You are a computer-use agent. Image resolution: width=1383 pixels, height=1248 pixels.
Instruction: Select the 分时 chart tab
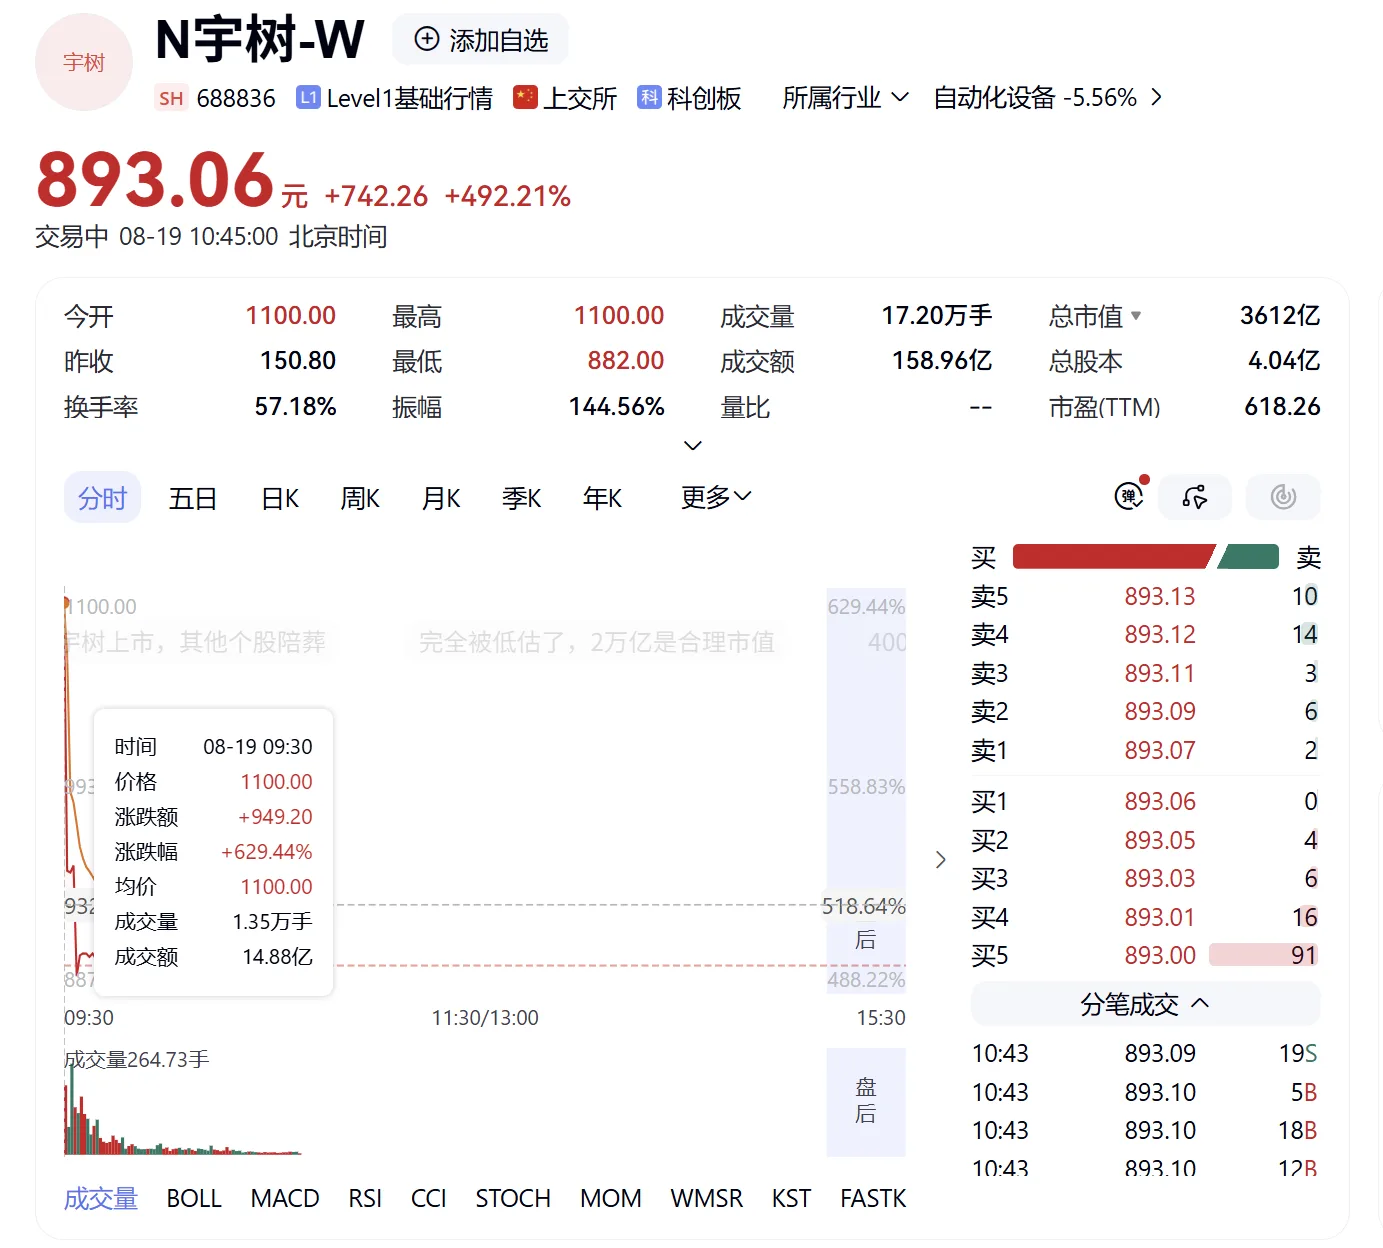coord(102,498)
